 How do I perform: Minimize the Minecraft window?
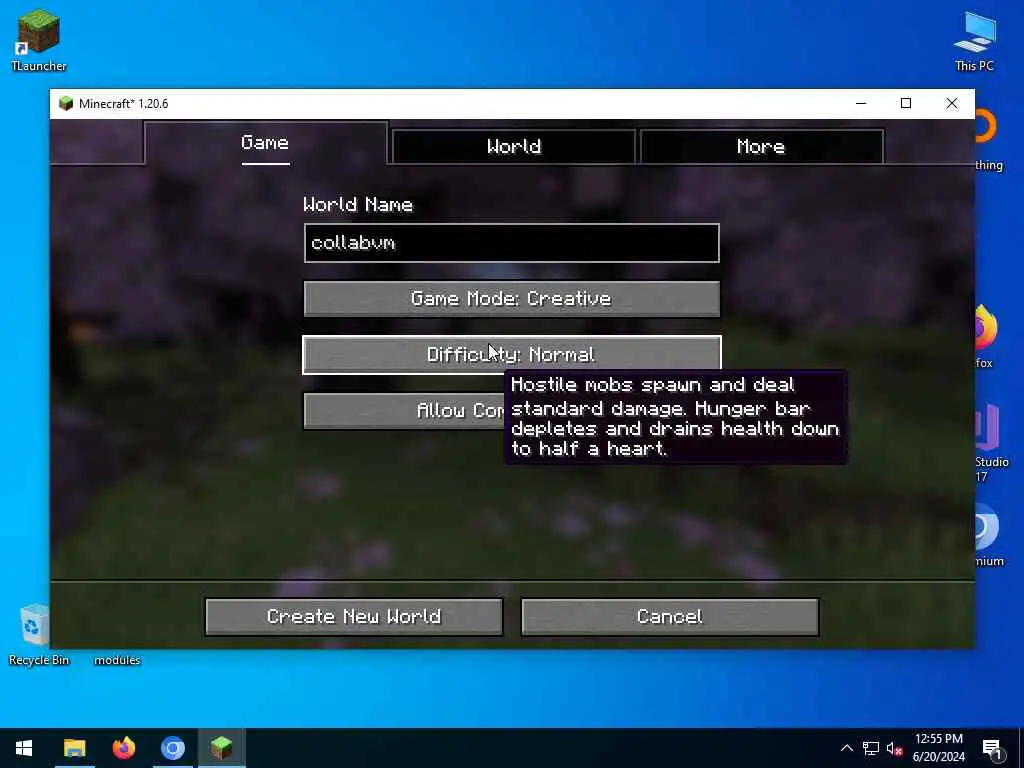coord(861,103)
